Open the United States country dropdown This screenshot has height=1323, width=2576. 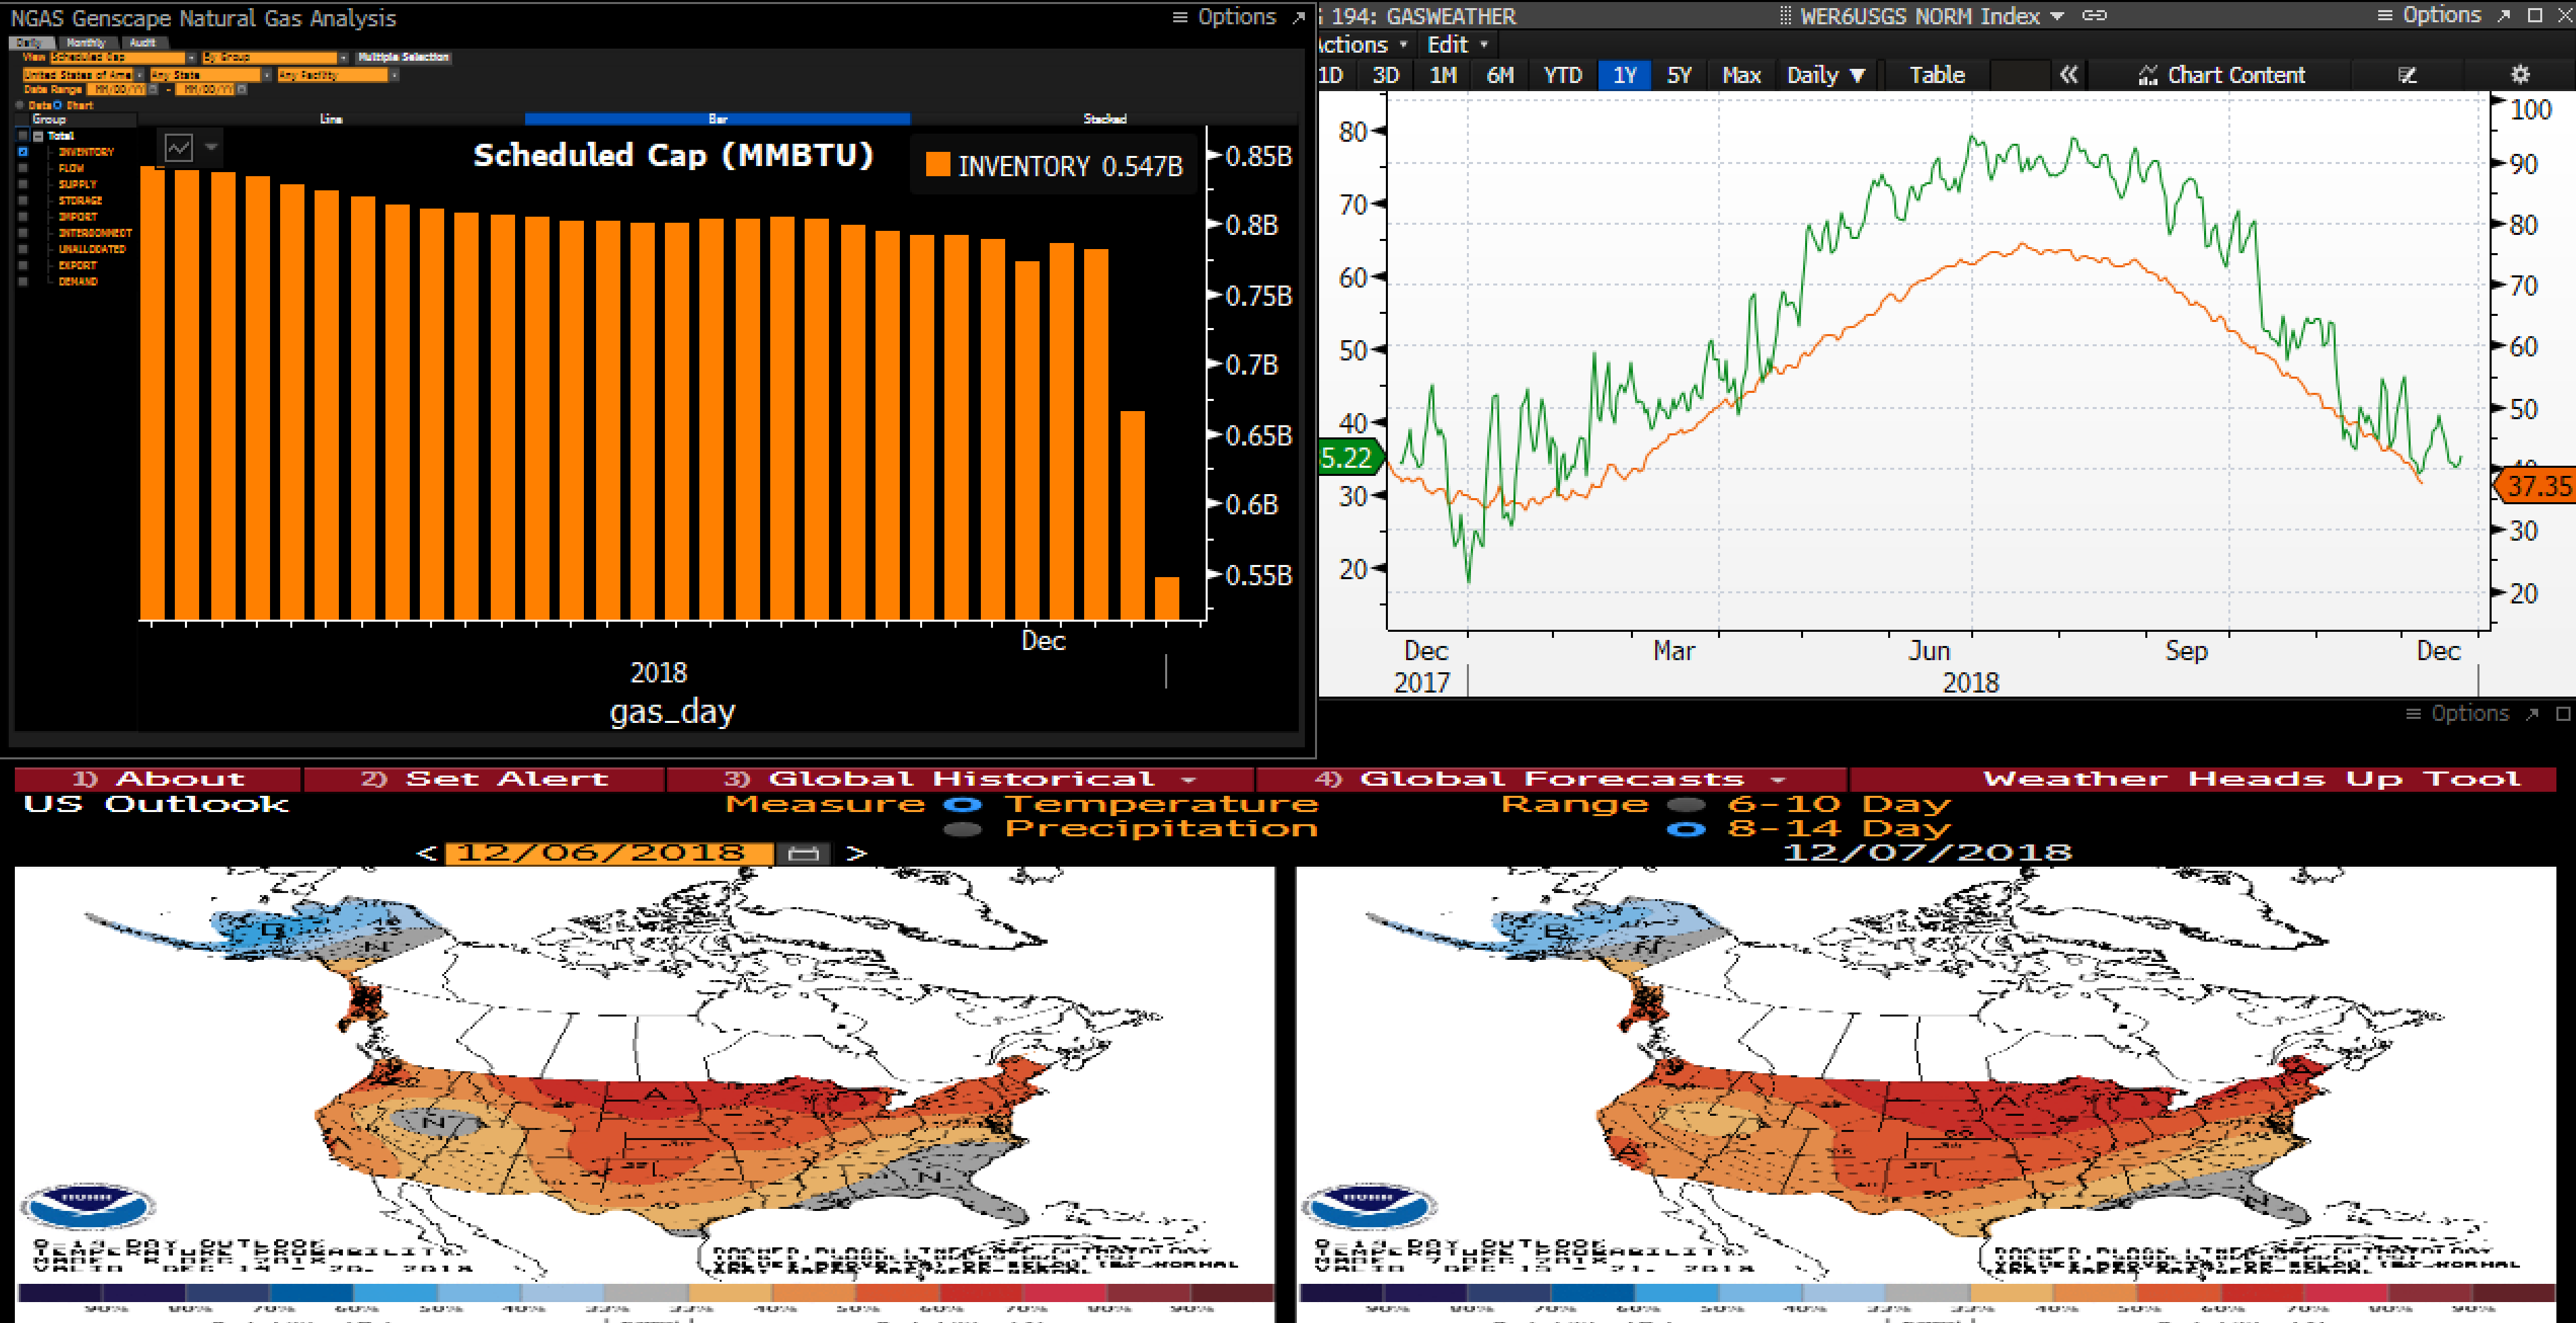pyautogui.click(x=83, y=75)
